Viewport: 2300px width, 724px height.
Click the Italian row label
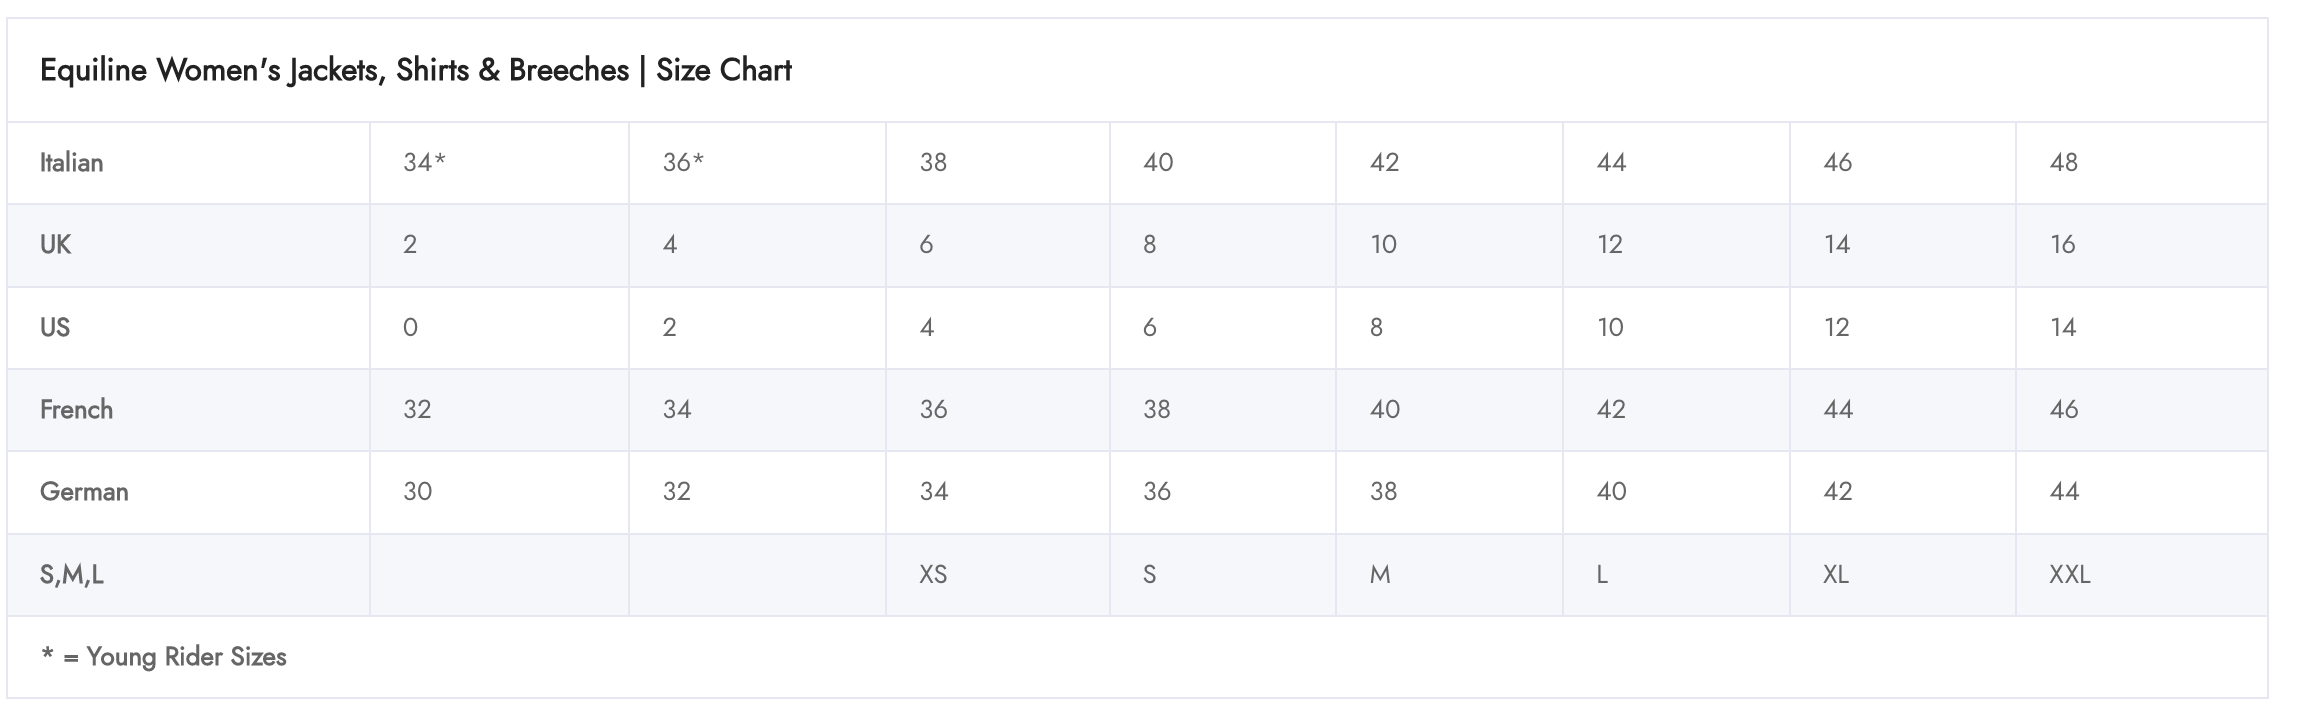[71, 162]
